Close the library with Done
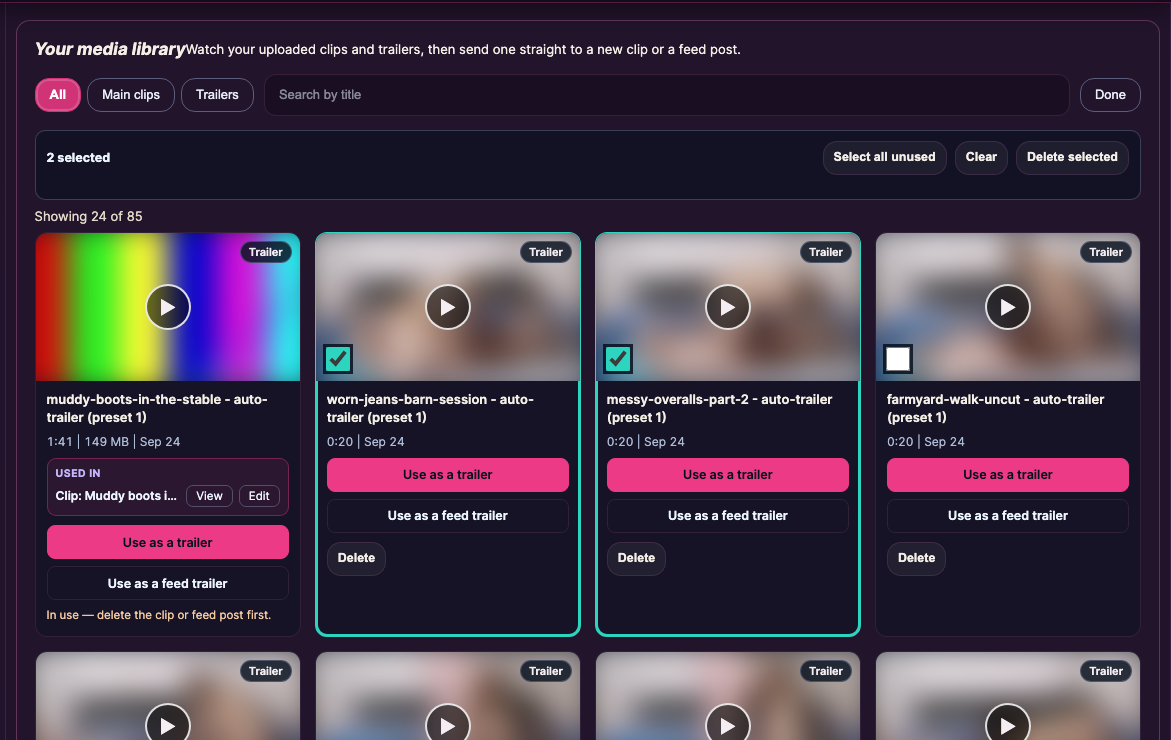 click(1110, 95)
